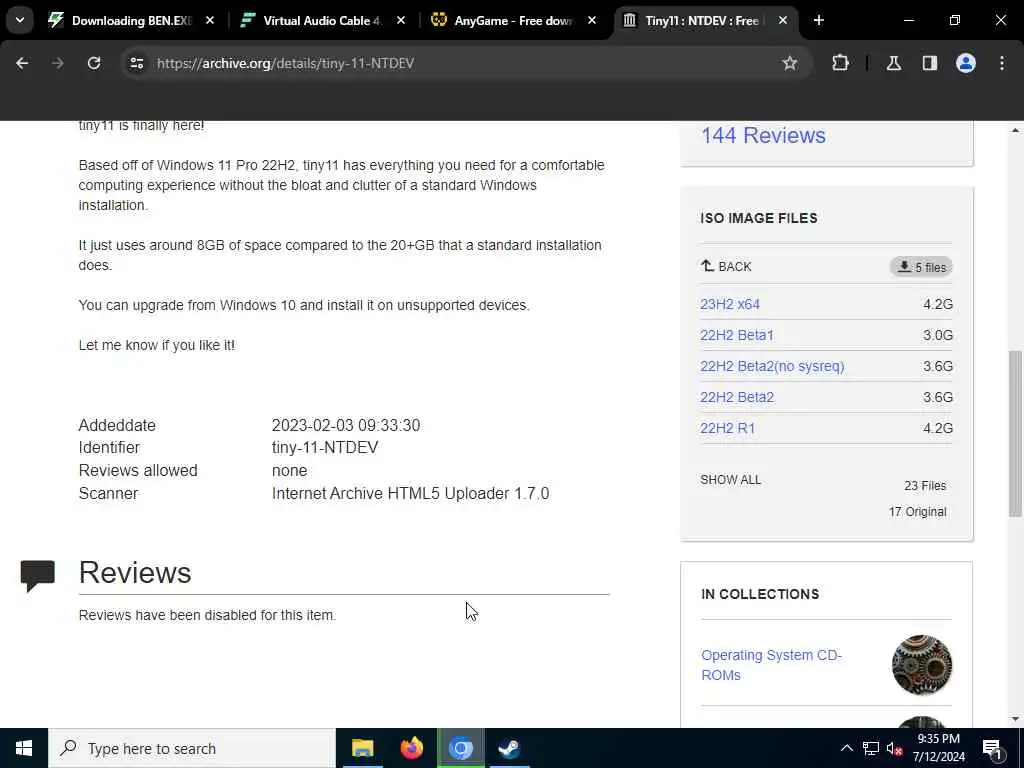Open Chrome three-dot menu
Image resolution: width=1024 pixels, height=768 pixels.
[1002, 63]
